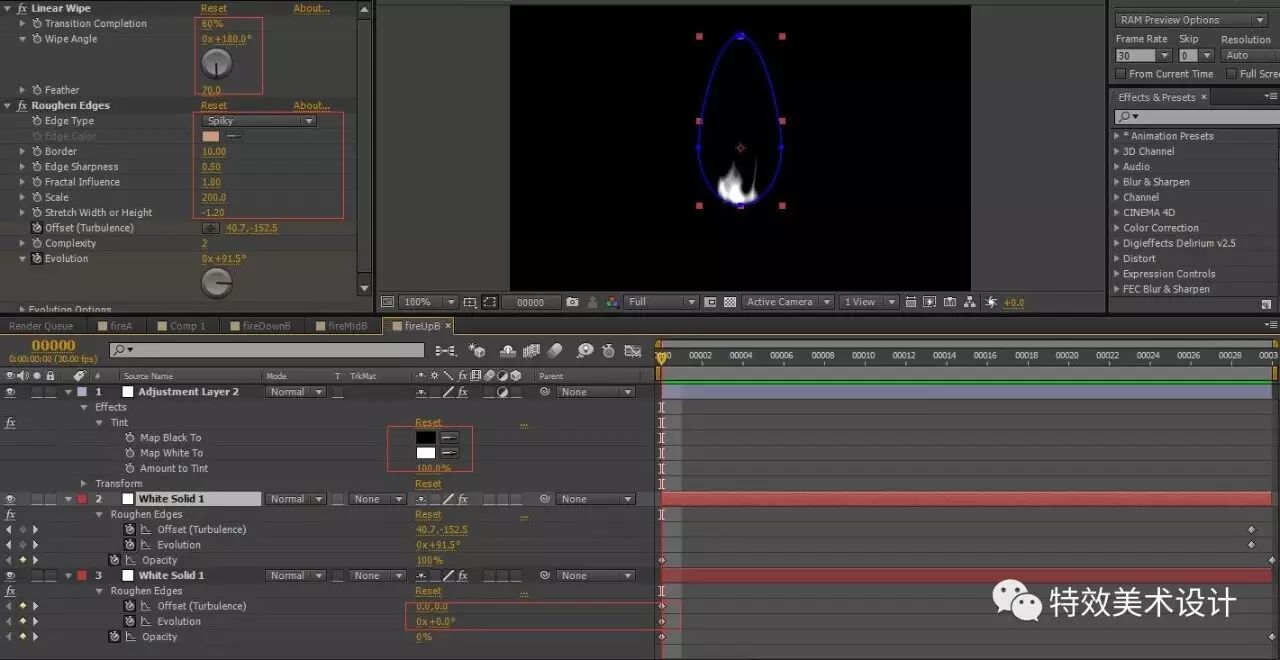Image resolution: width=1280 pixels, height=660 pixels.
Task: Enable Auto-keyframe mode in the timeline
Action: tap(608, 351)
